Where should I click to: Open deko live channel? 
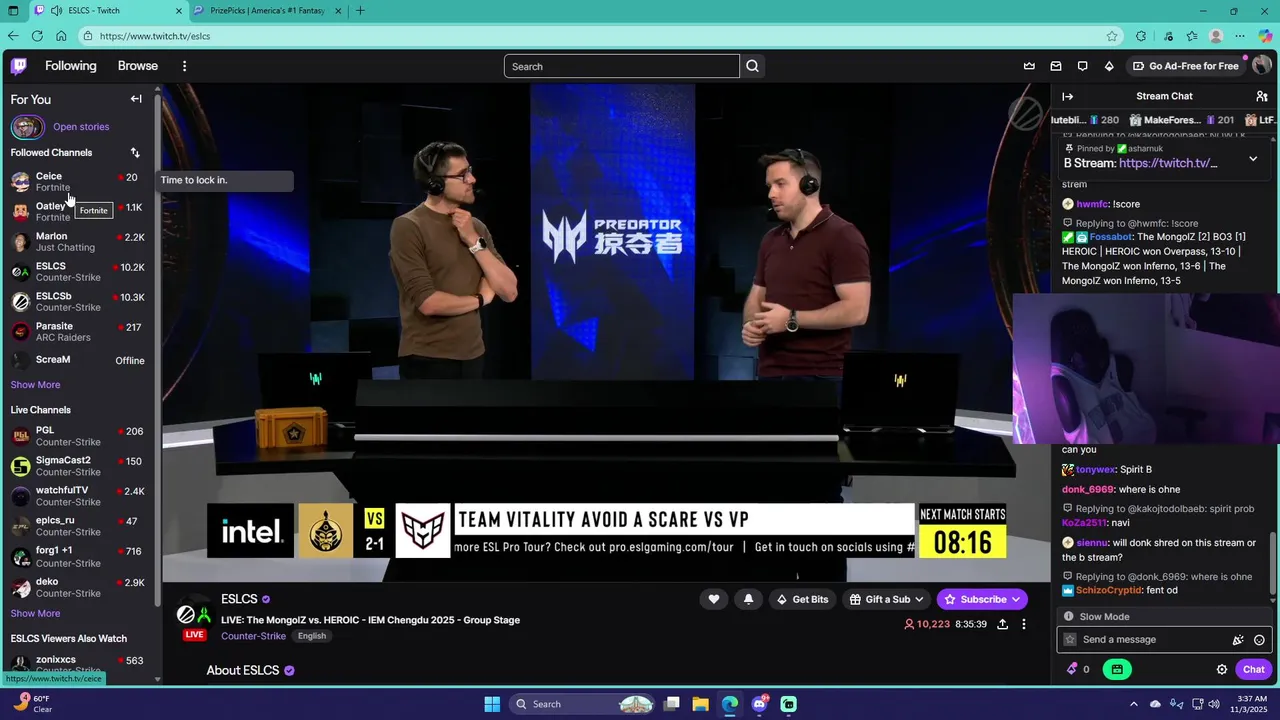(x=78, y=587)
